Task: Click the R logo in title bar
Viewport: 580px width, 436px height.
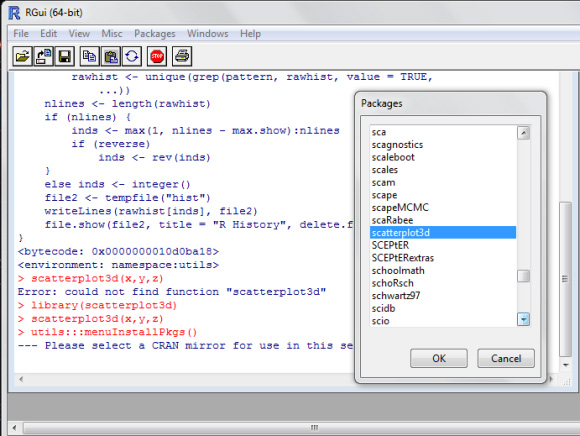Action: 14,13
